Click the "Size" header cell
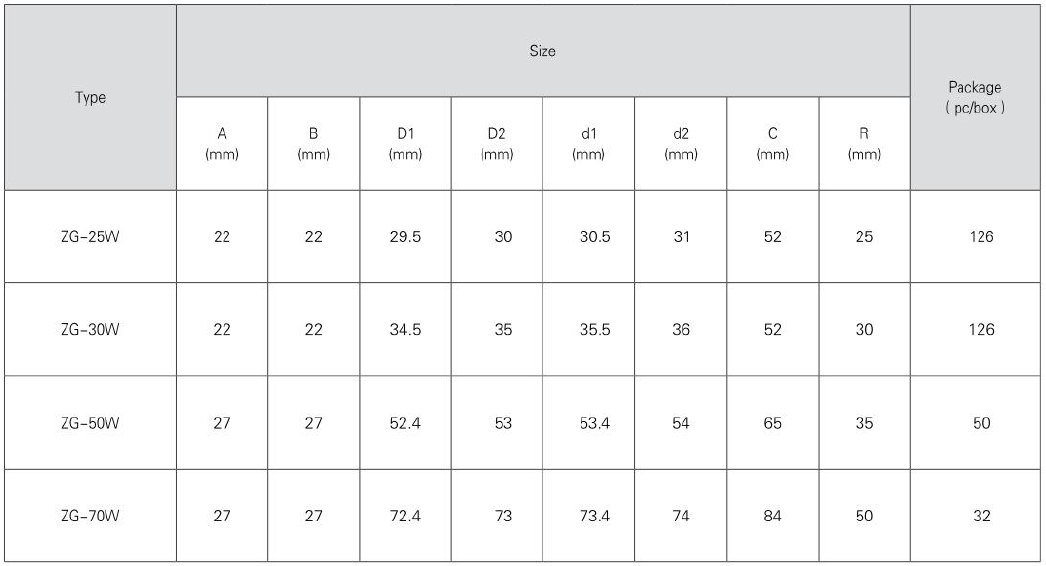1046x566 pixels. click(542, 51)
